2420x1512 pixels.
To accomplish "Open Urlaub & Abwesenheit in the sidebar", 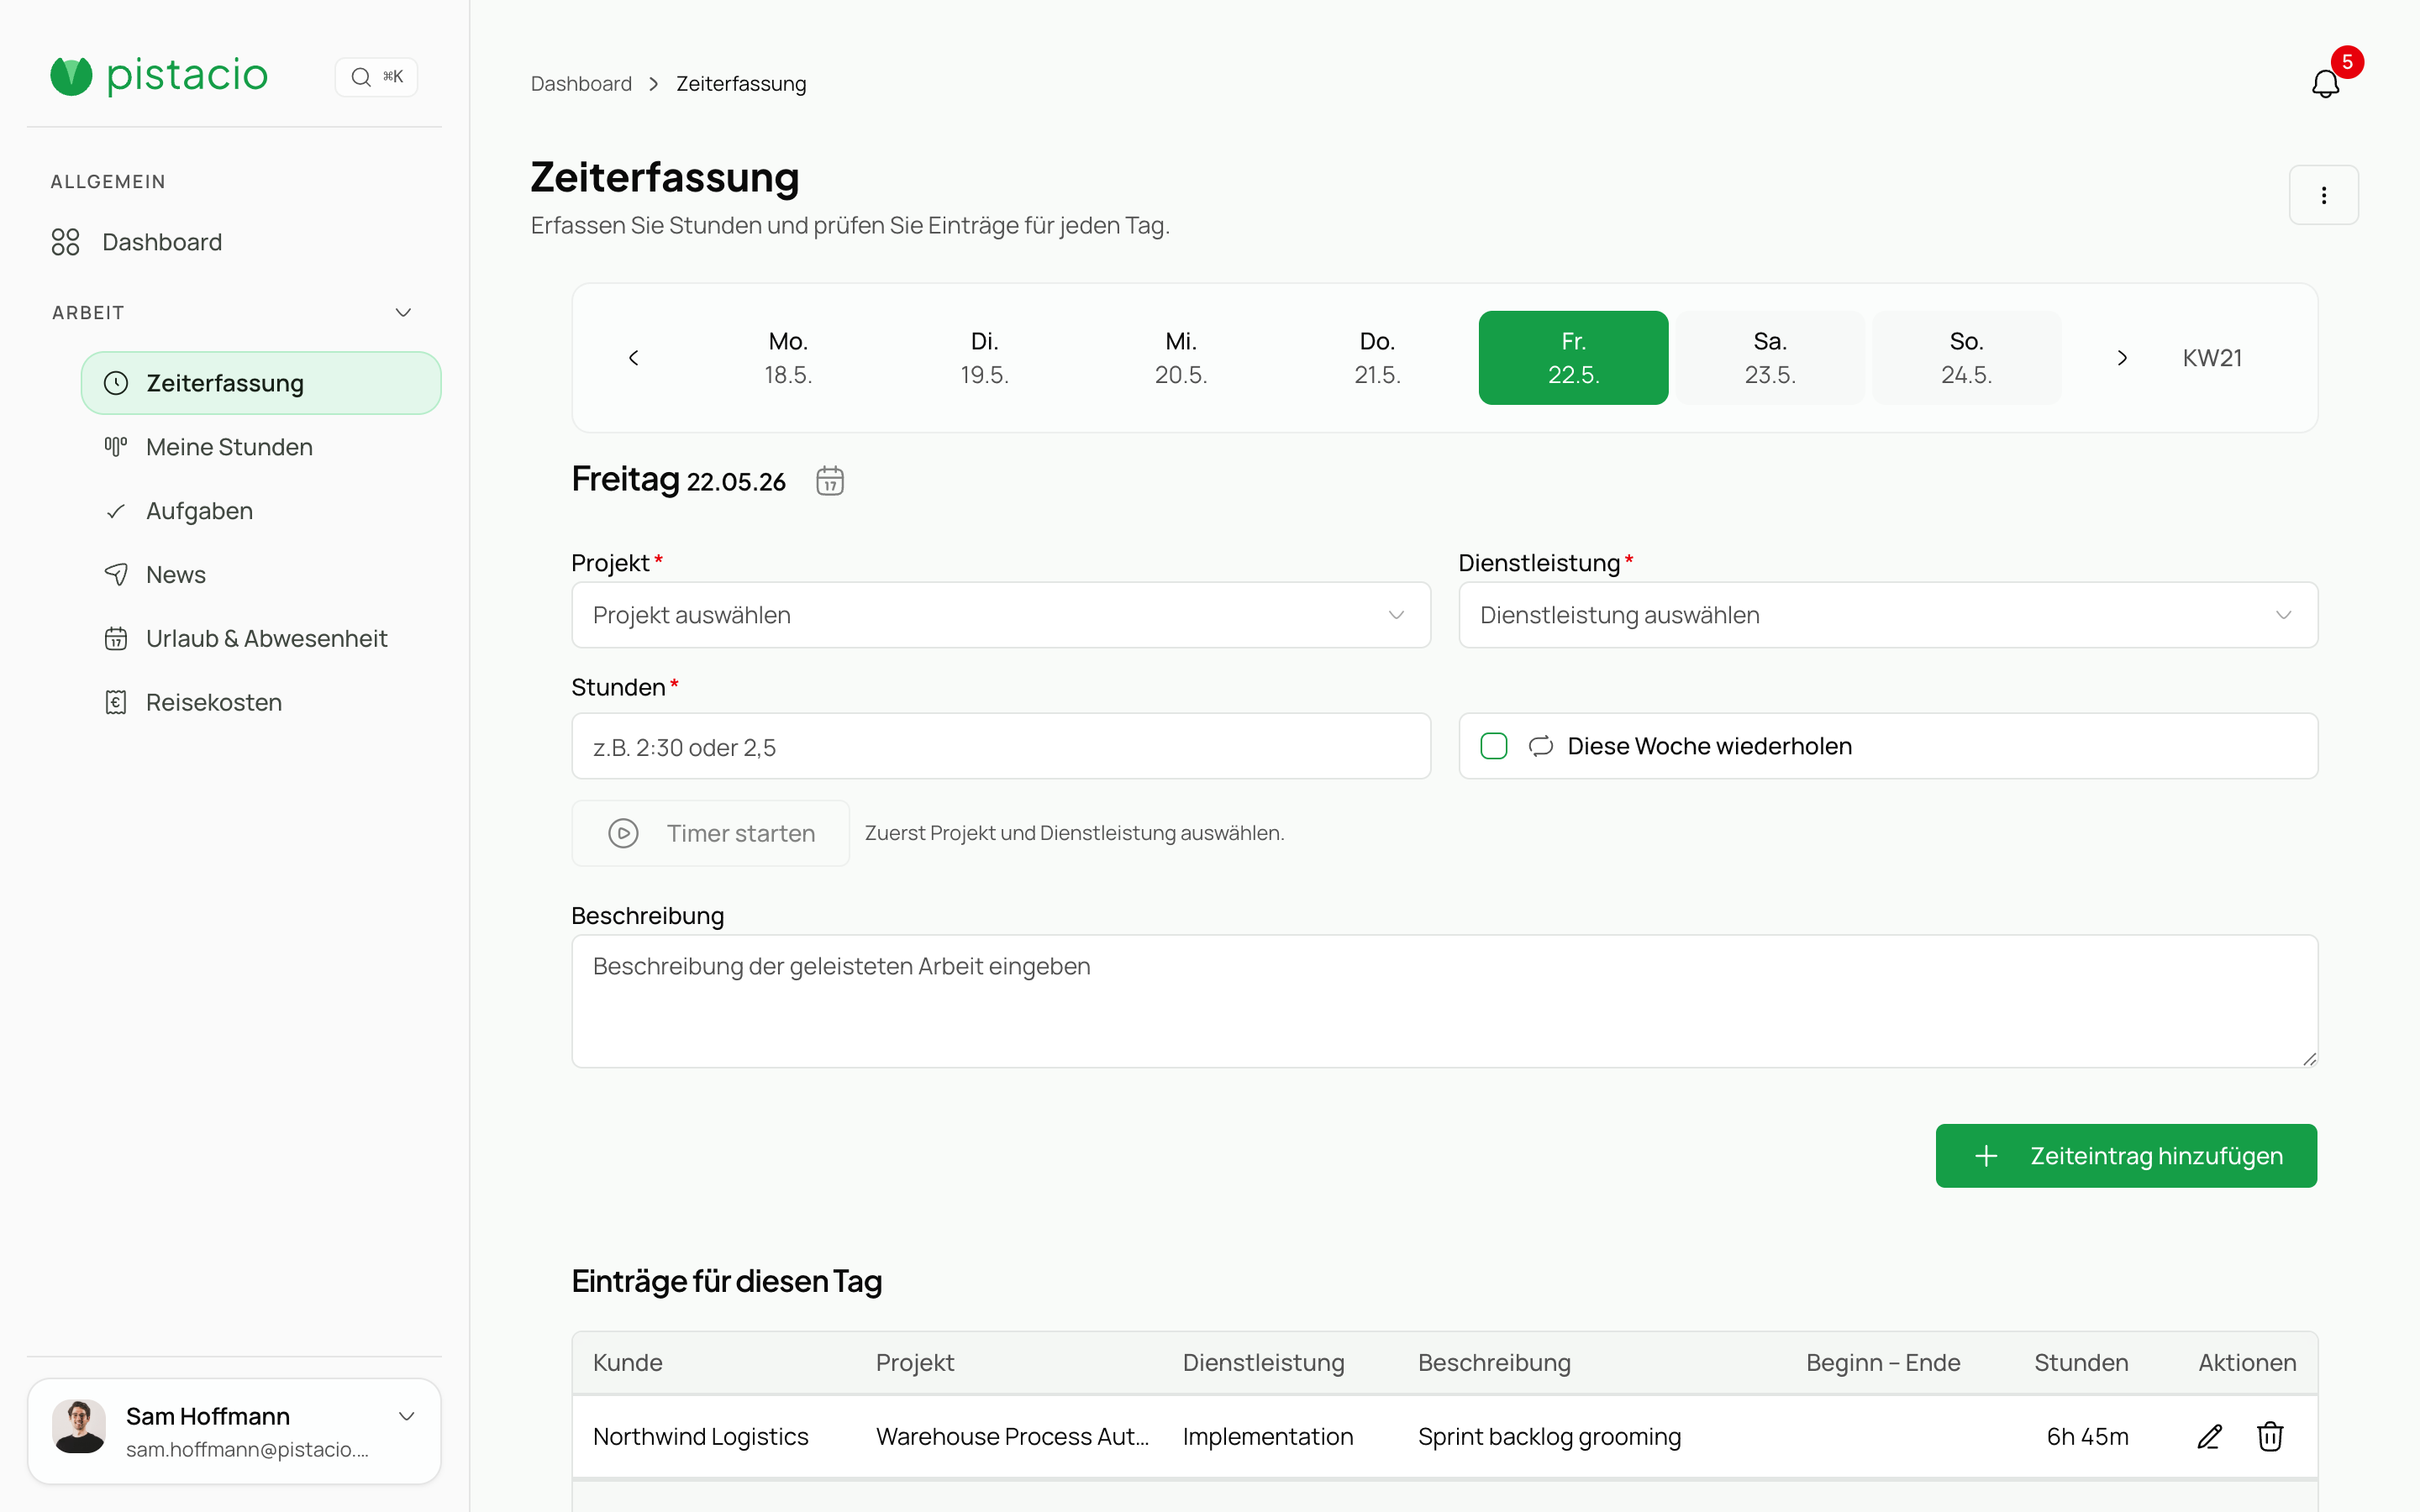I will pyautogui.click(x=261, y=639).
